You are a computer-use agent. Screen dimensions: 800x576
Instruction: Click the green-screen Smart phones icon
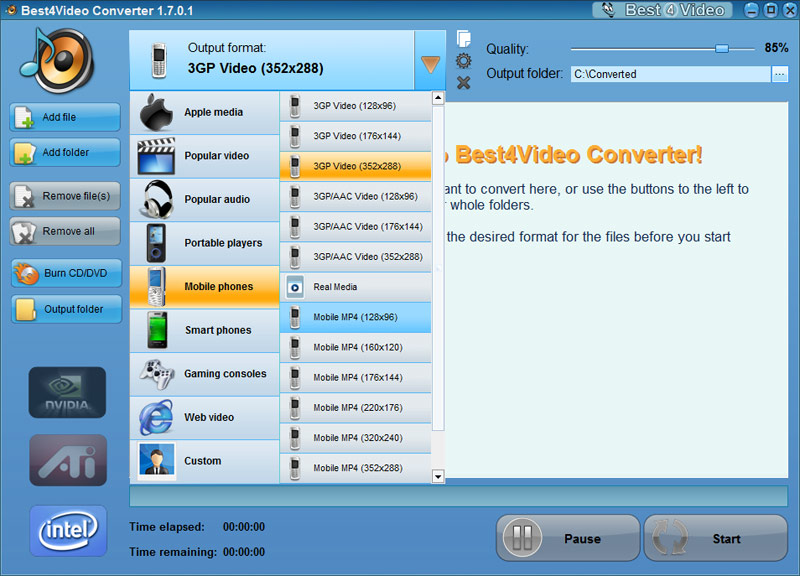[157, 330]
